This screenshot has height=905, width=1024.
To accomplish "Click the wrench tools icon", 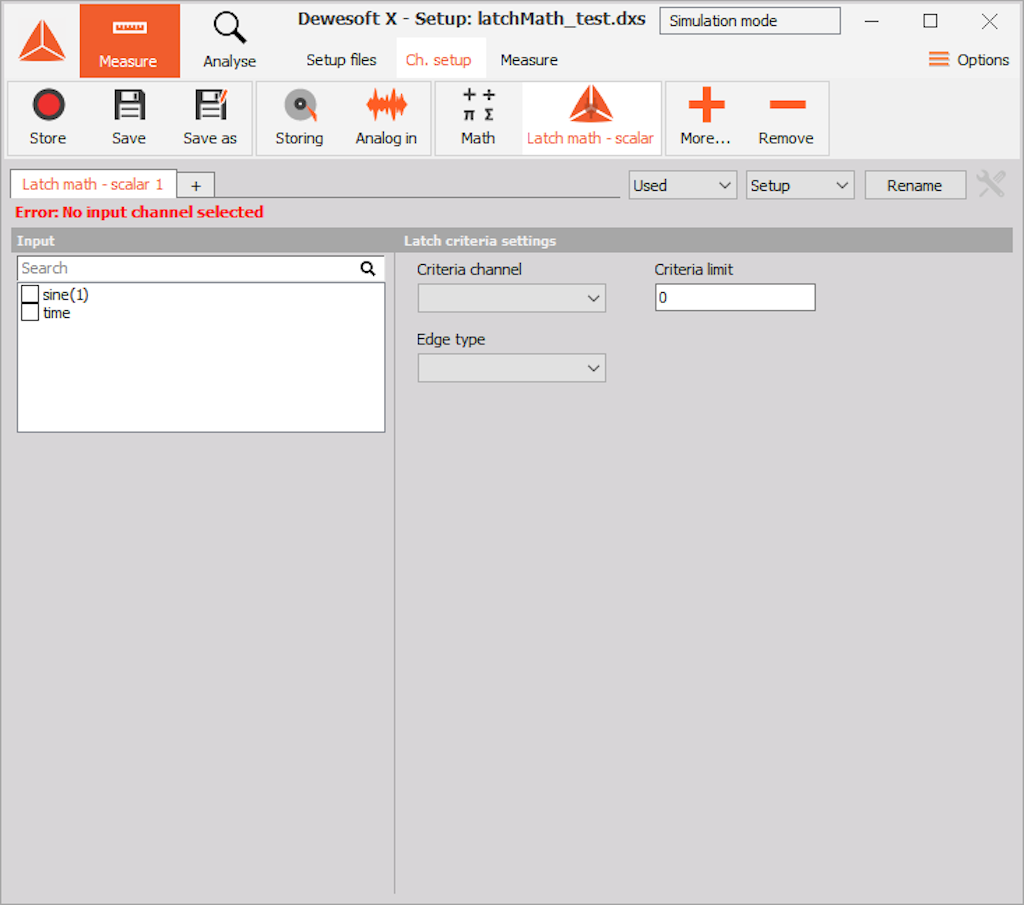I will pyautogui.click(x=991, y=185).
